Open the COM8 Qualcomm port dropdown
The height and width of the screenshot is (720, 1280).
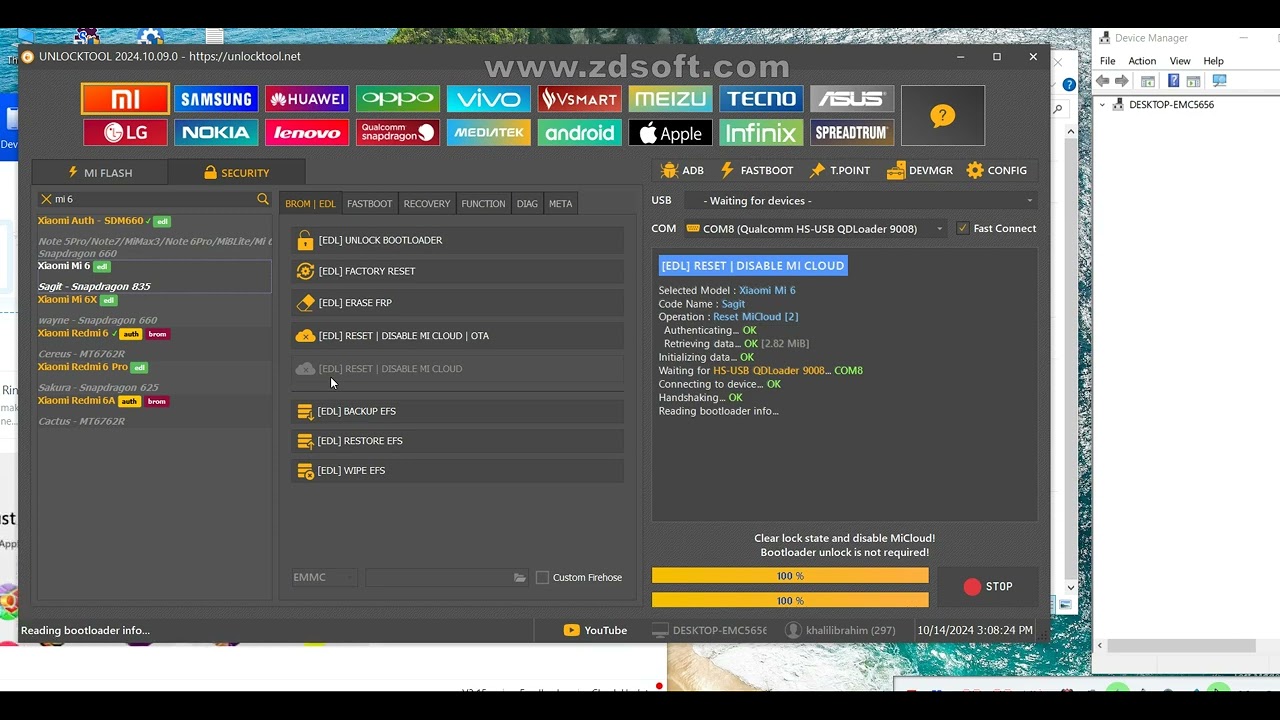pyautogui.click(x=815, y=229)
